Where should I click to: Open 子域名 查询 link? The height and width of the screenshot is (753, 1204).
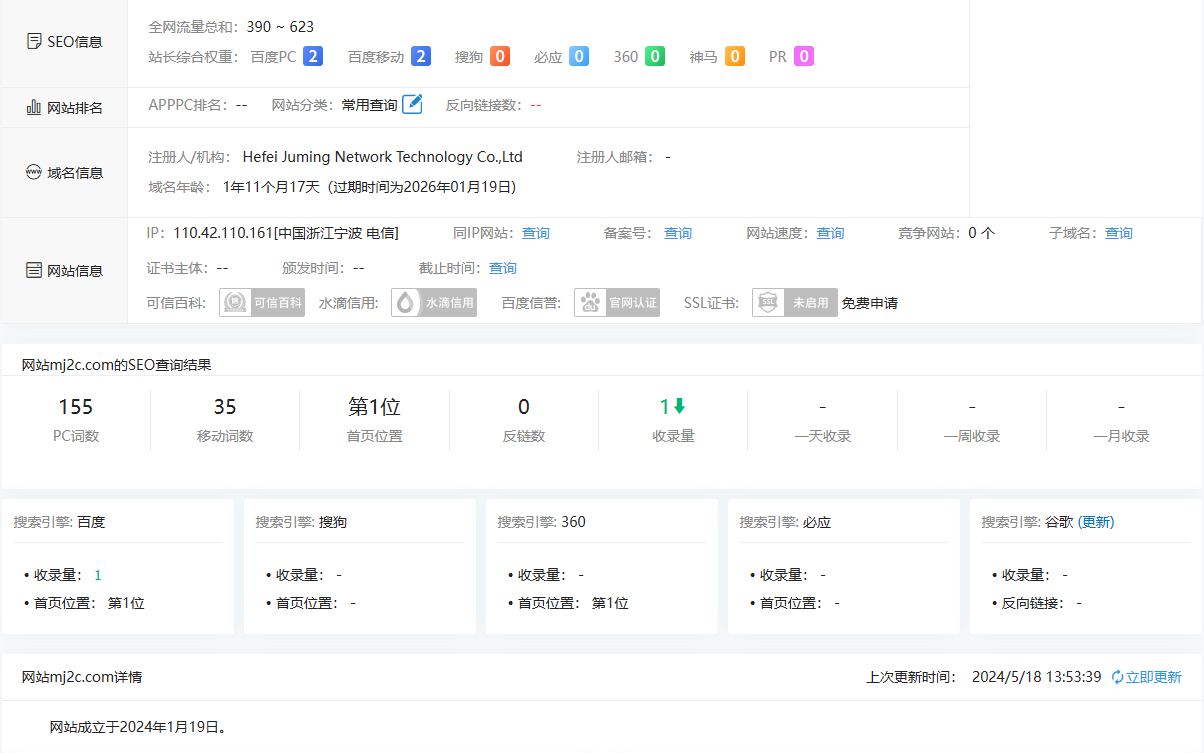(x=1119, y=233)
